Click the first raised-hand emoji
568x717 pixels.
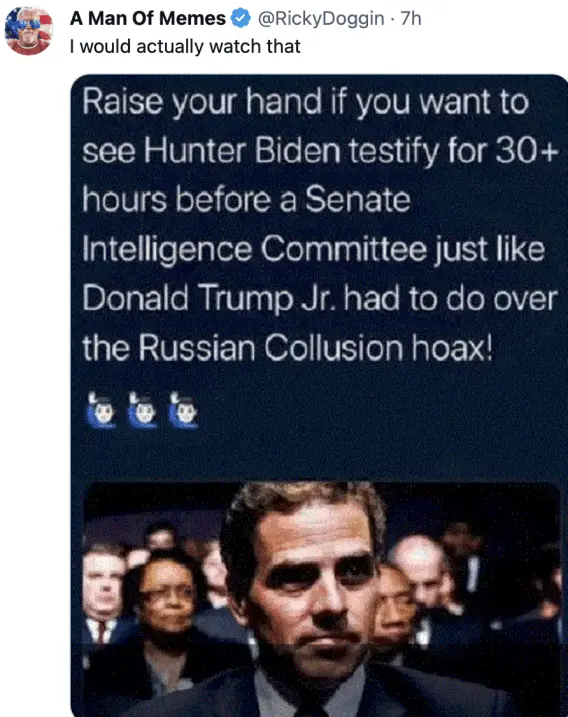[102, 410]
